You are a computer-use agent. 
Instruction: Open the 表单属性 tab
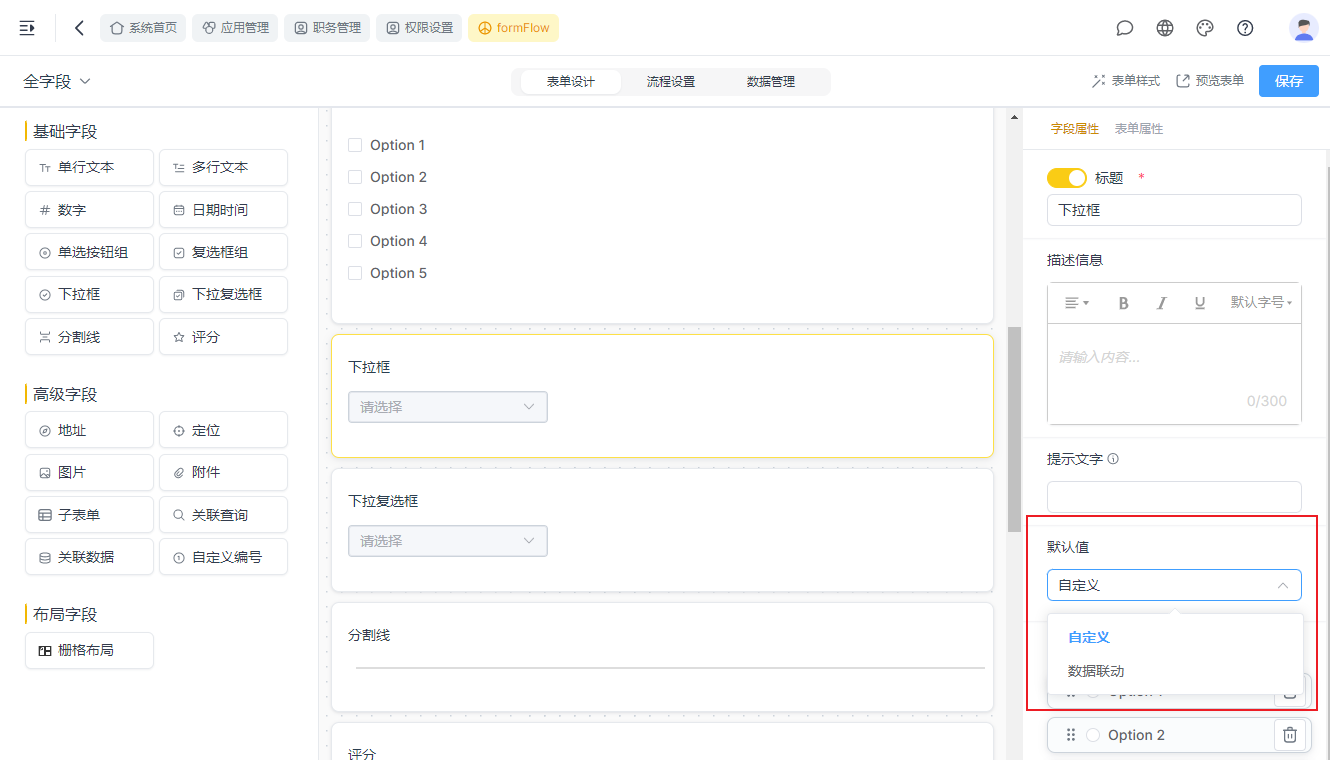pos(1138,129)
